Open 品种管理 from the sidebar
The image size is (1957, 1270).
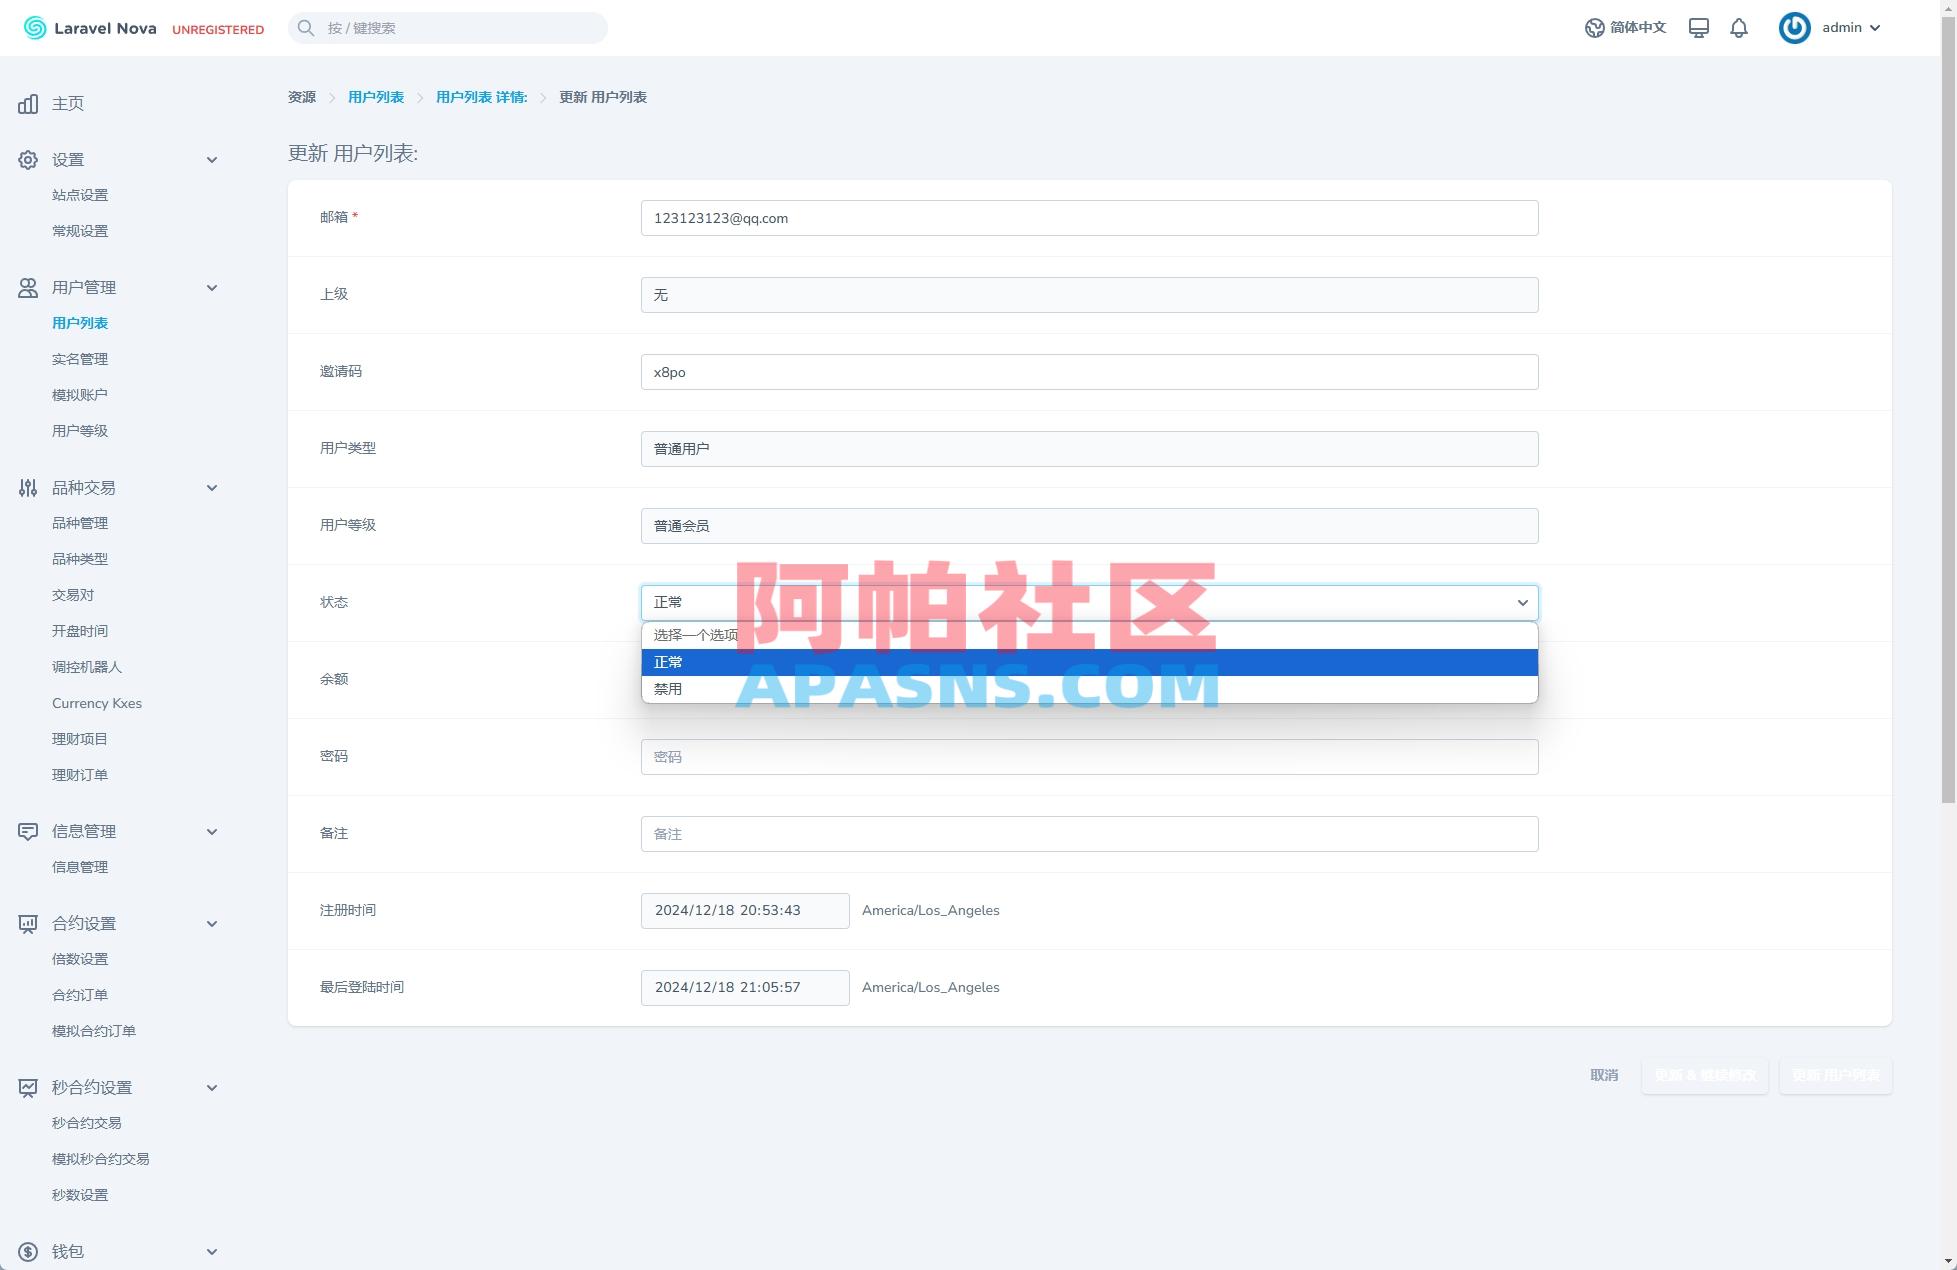[x=80, y=522]
